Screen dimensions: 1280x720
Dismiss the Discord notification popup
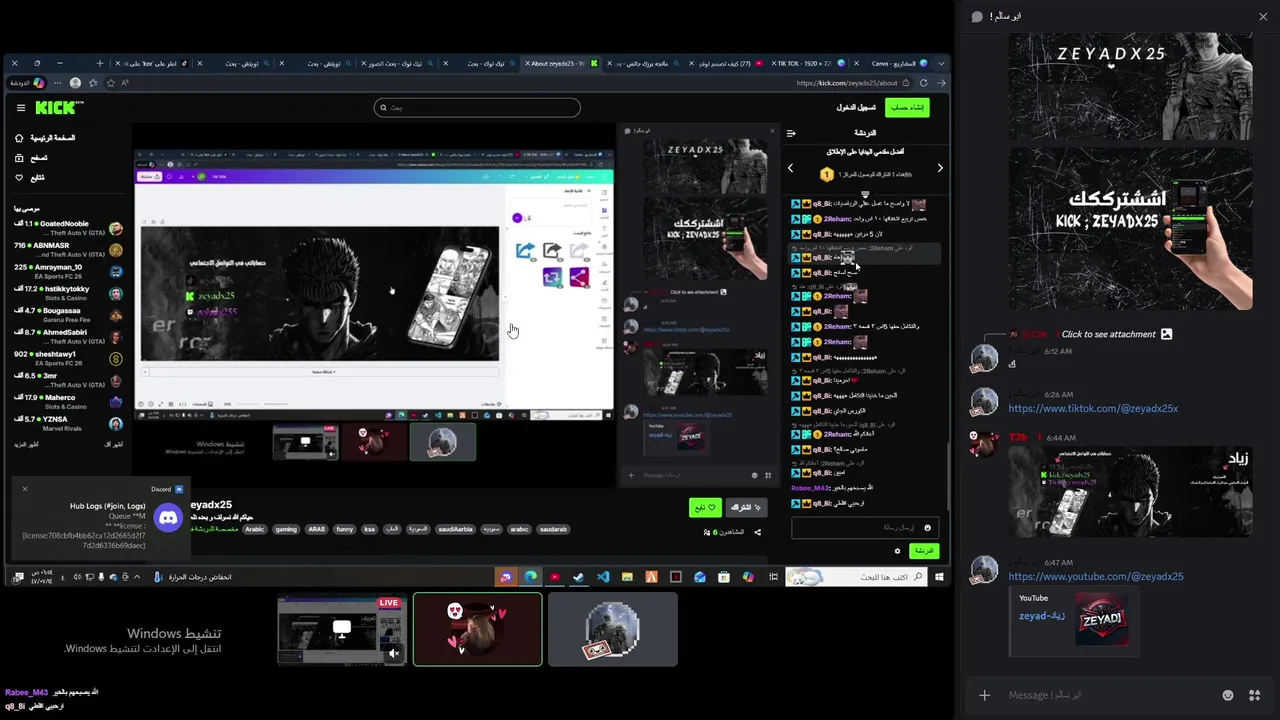point(25,489)
